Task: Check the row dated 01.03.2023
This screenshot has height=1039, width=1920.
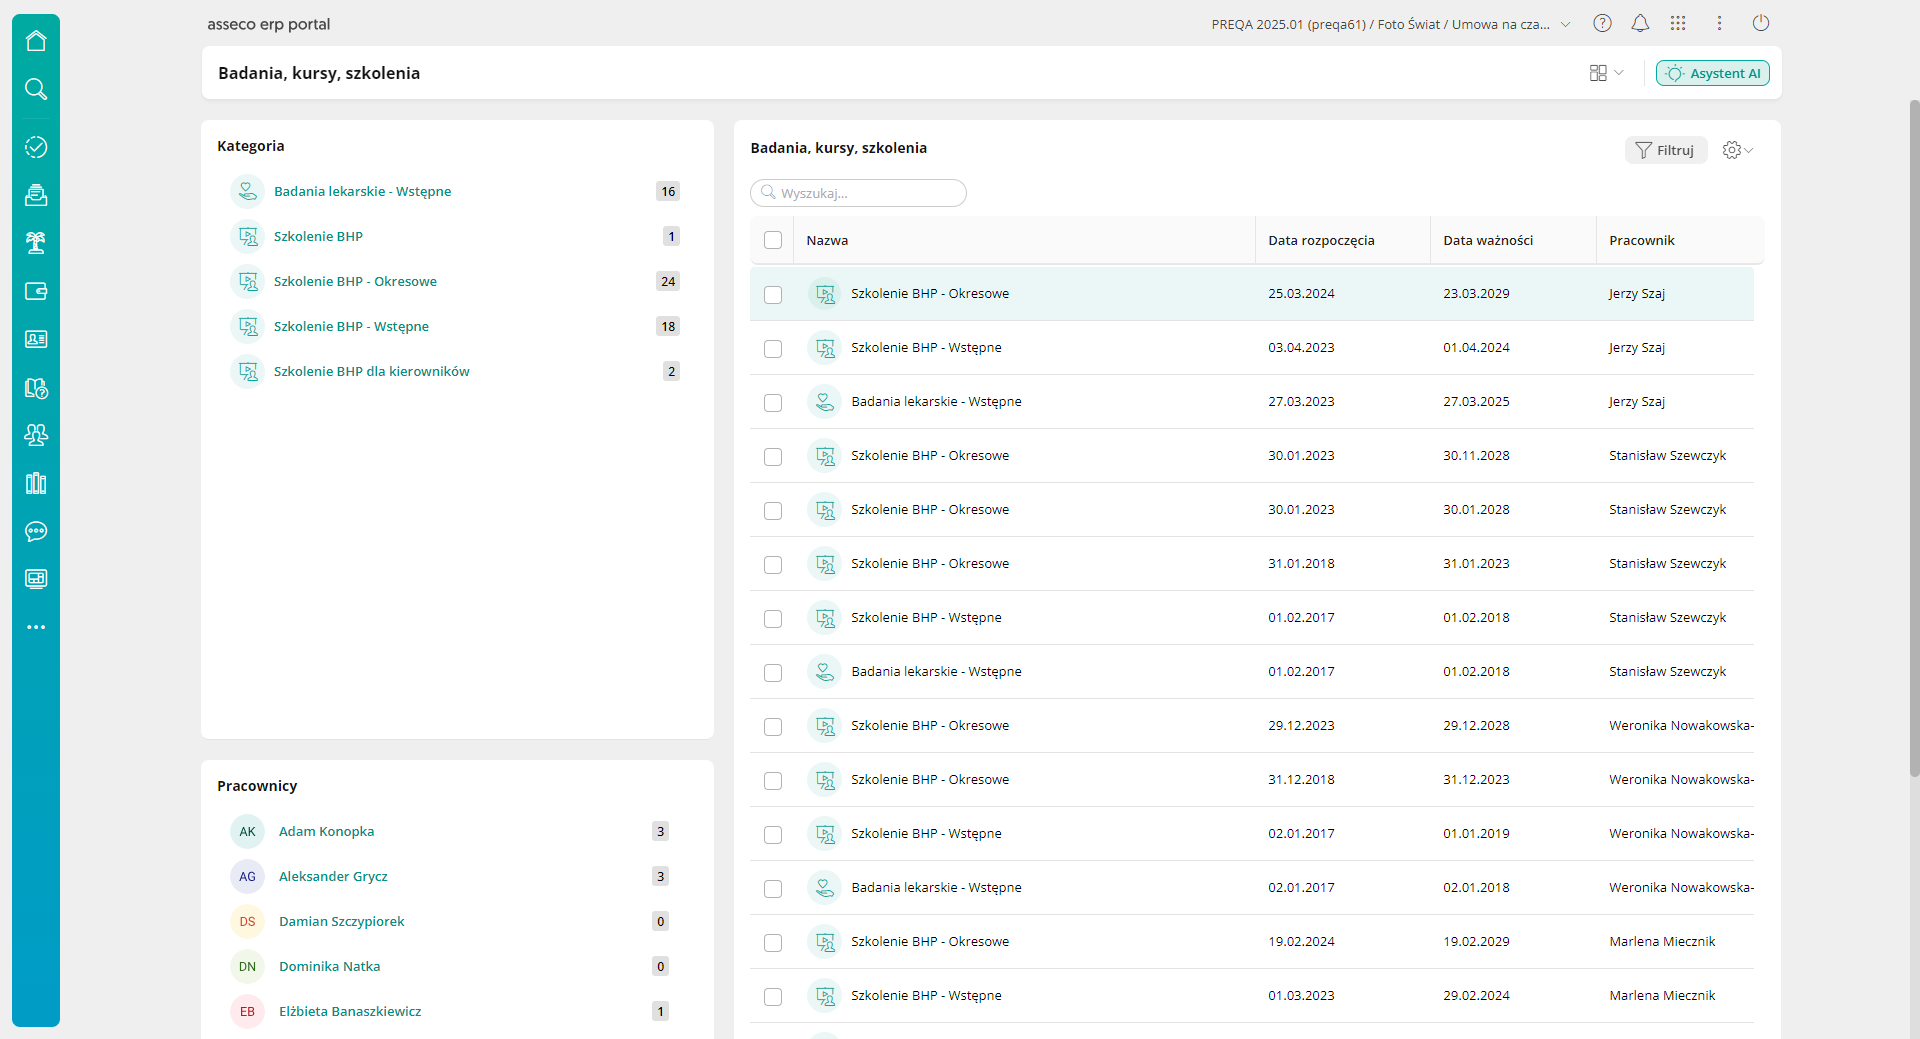Action: pos(773,996)
